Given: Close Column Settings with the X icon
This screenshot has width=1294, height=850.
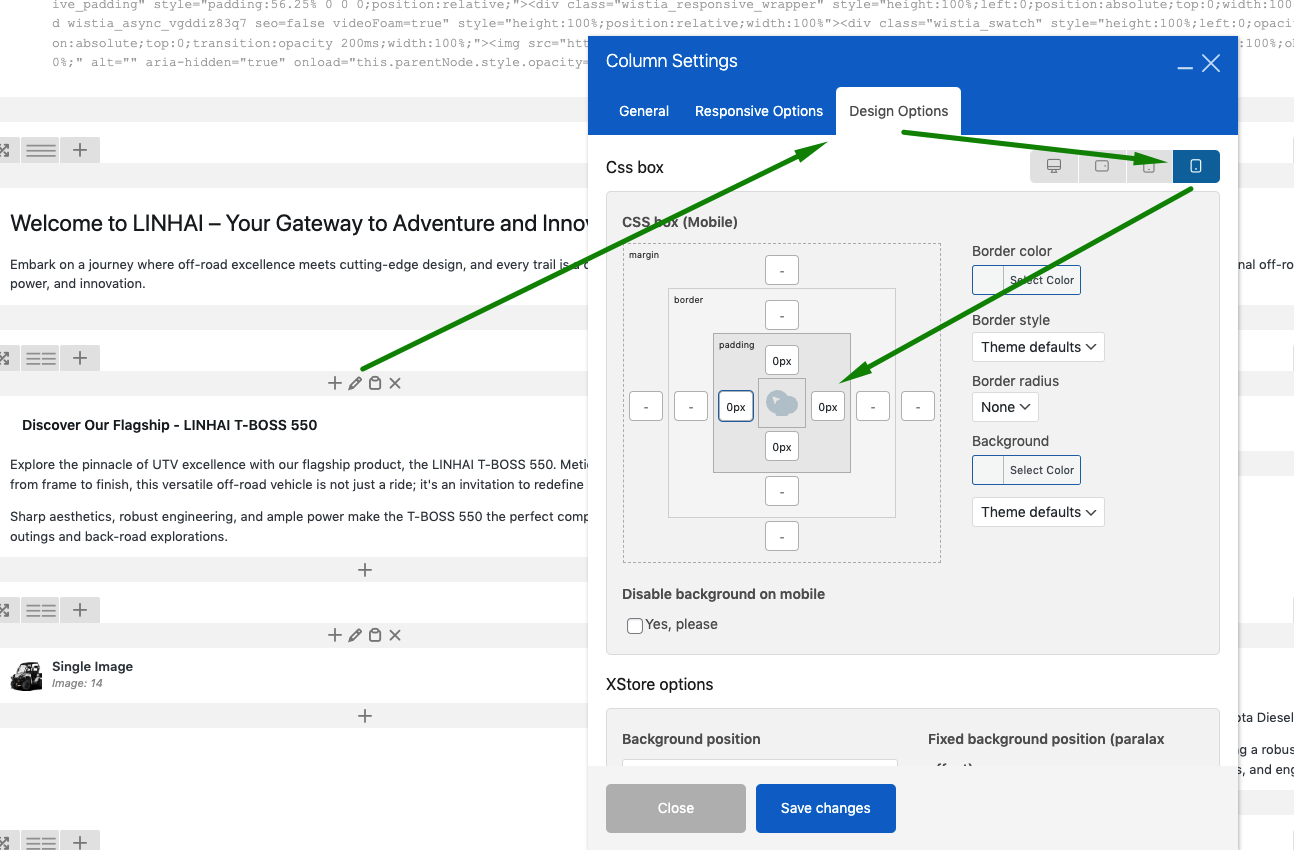Looking at the screenshot, I should pyautogui.click(x=1211, y=63).
